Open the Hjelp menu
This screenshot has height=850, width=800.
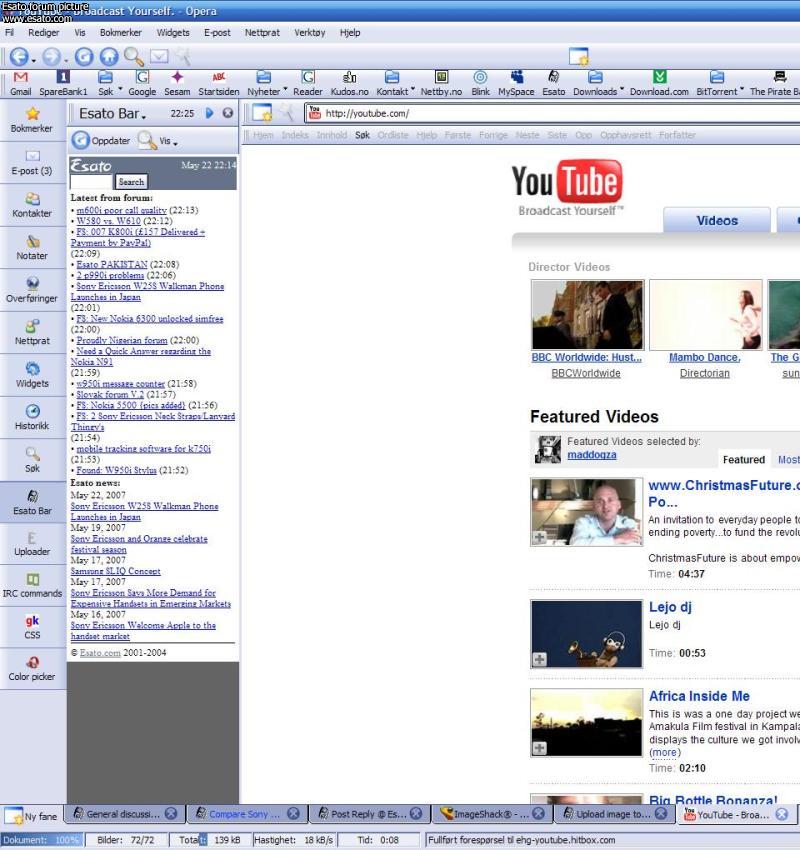350,33
